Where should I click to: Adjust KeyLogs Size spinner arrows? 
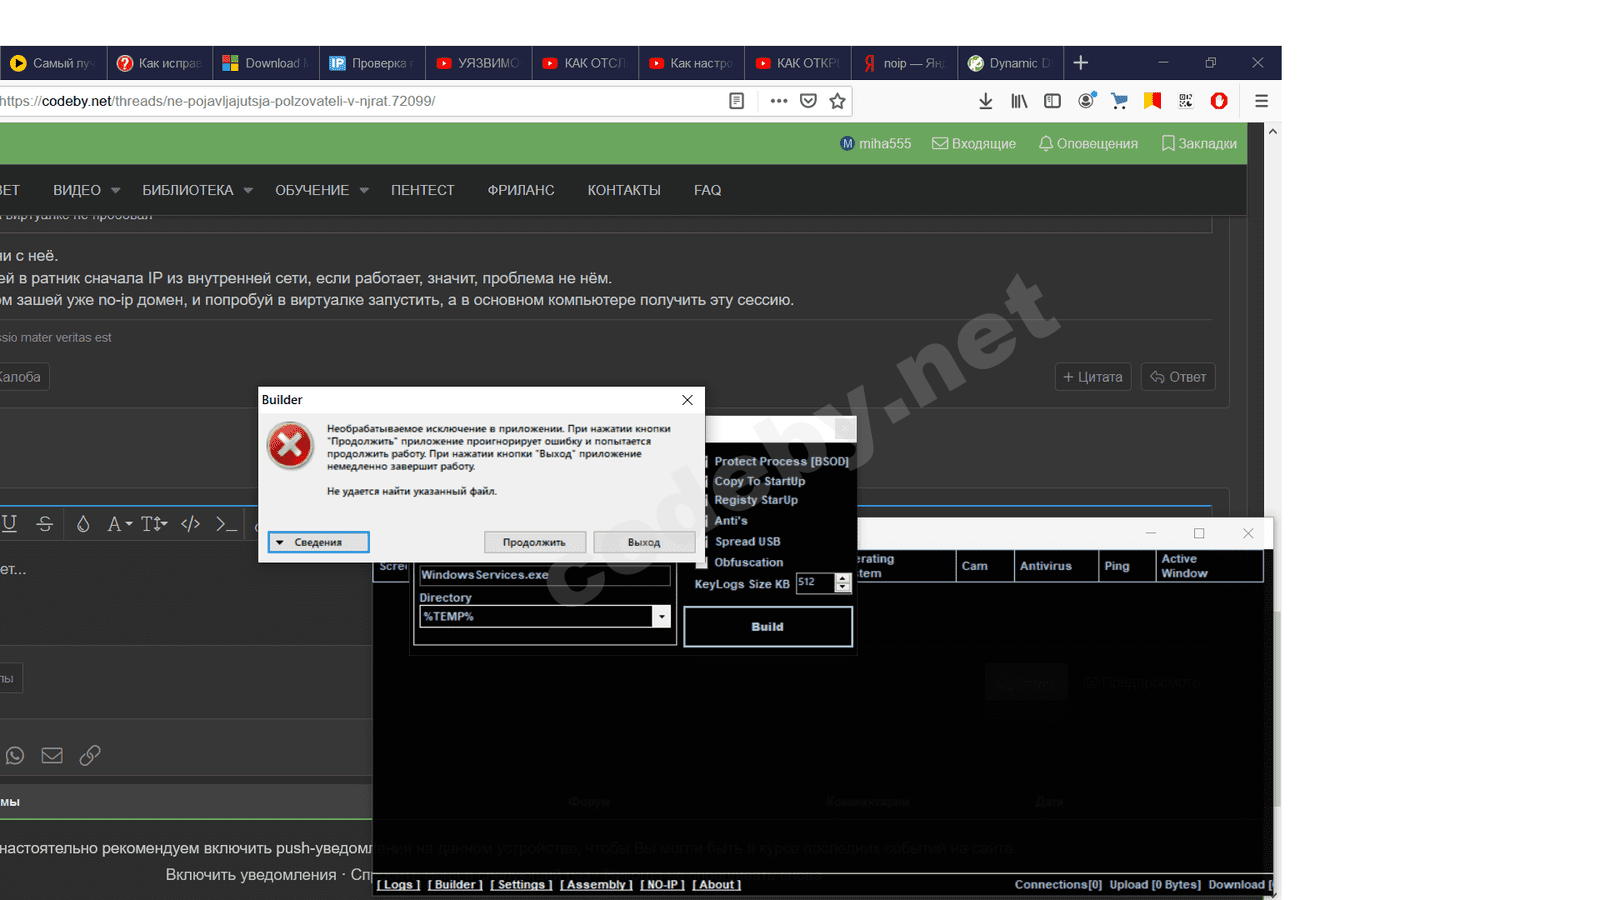pos(843,583)
